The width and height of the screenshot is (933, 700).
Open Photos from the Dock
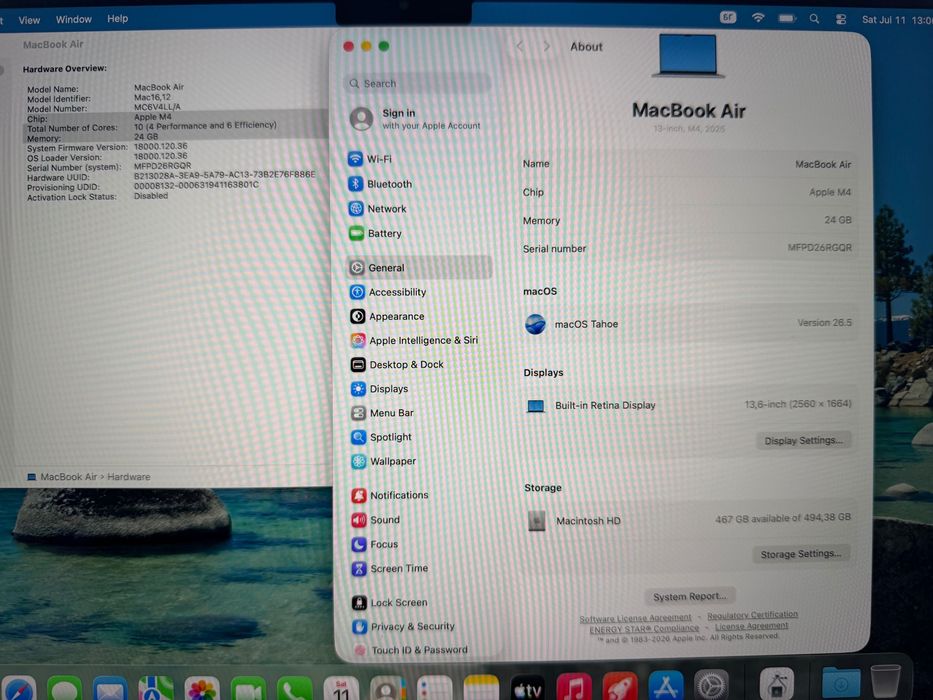(202, 689)
